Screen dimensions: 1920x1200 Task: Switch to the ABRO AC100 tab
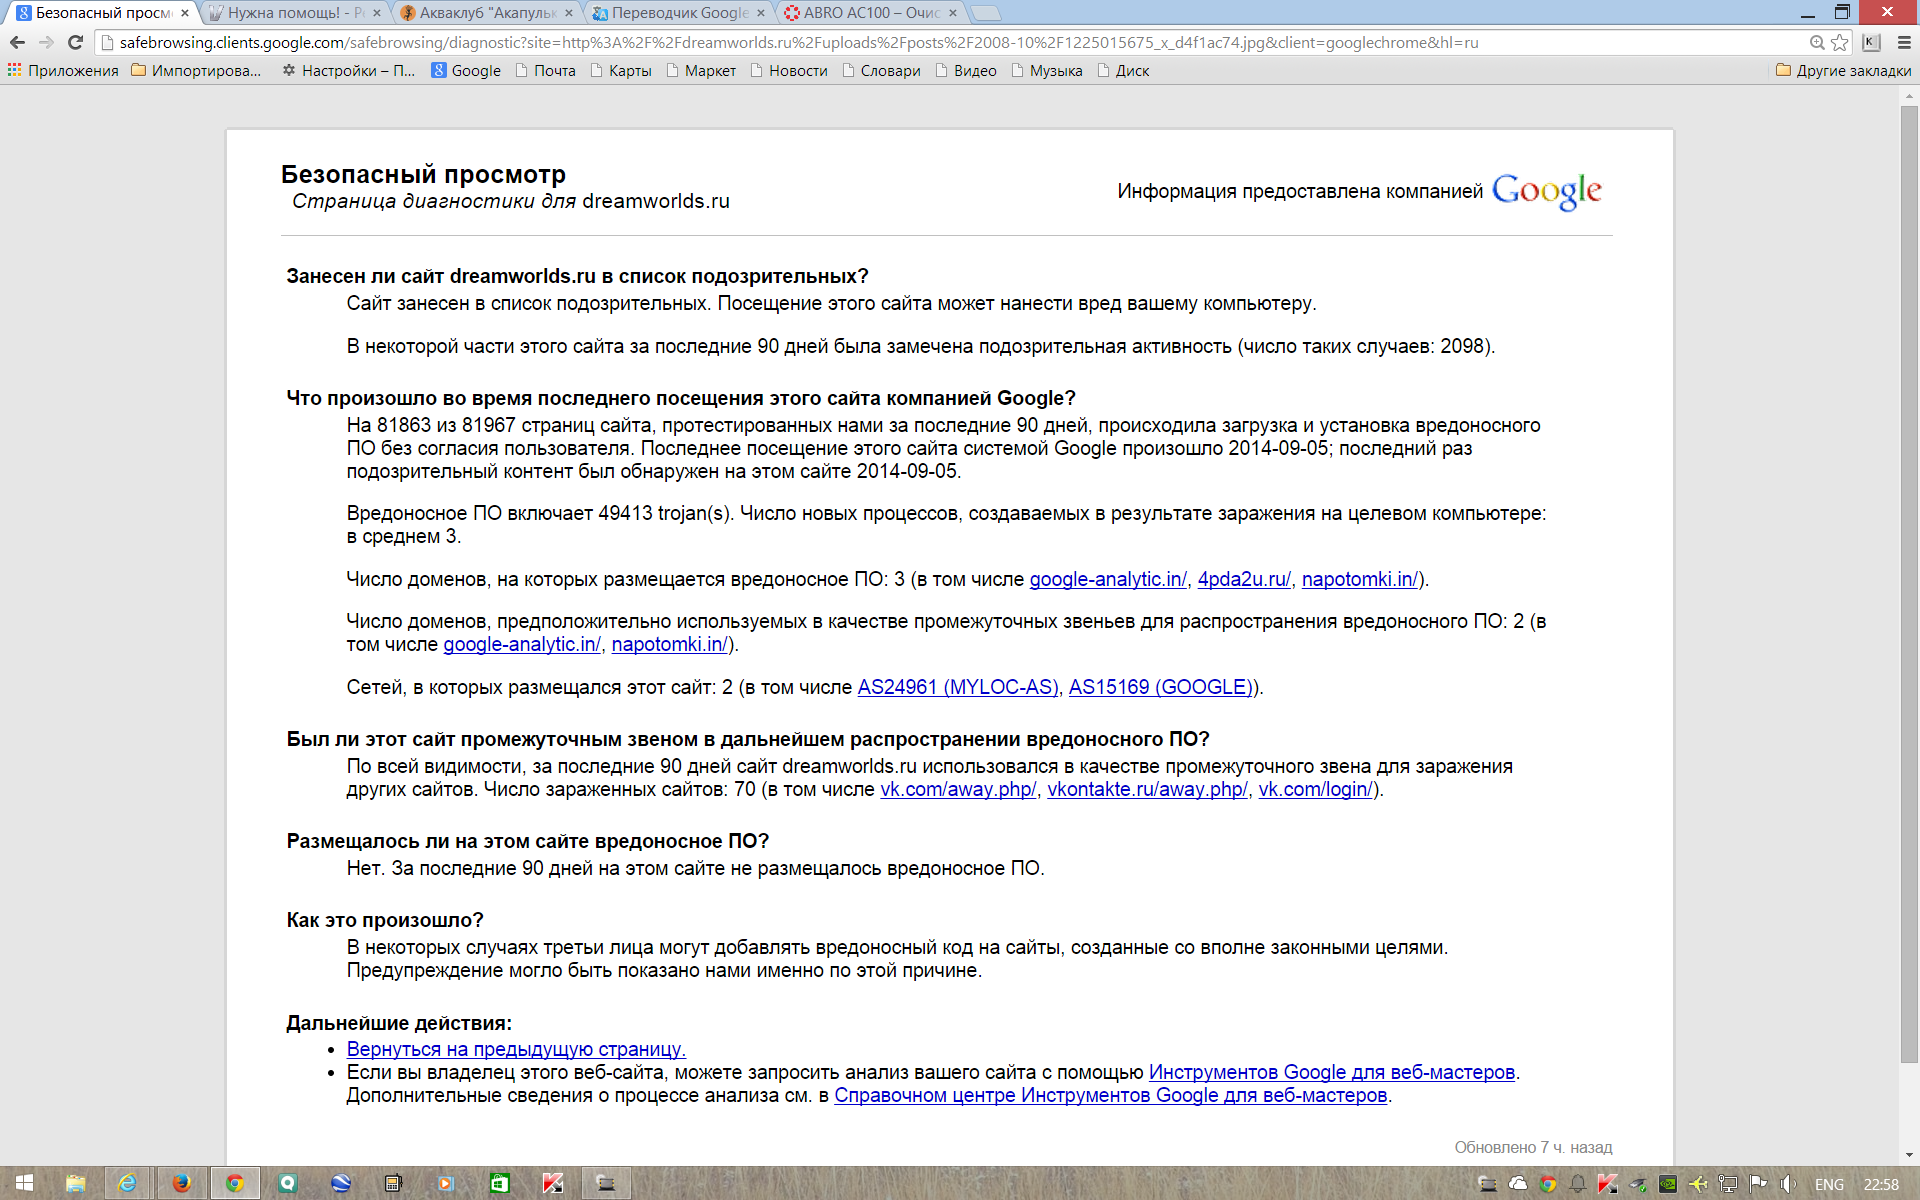[x=868, y=13]
